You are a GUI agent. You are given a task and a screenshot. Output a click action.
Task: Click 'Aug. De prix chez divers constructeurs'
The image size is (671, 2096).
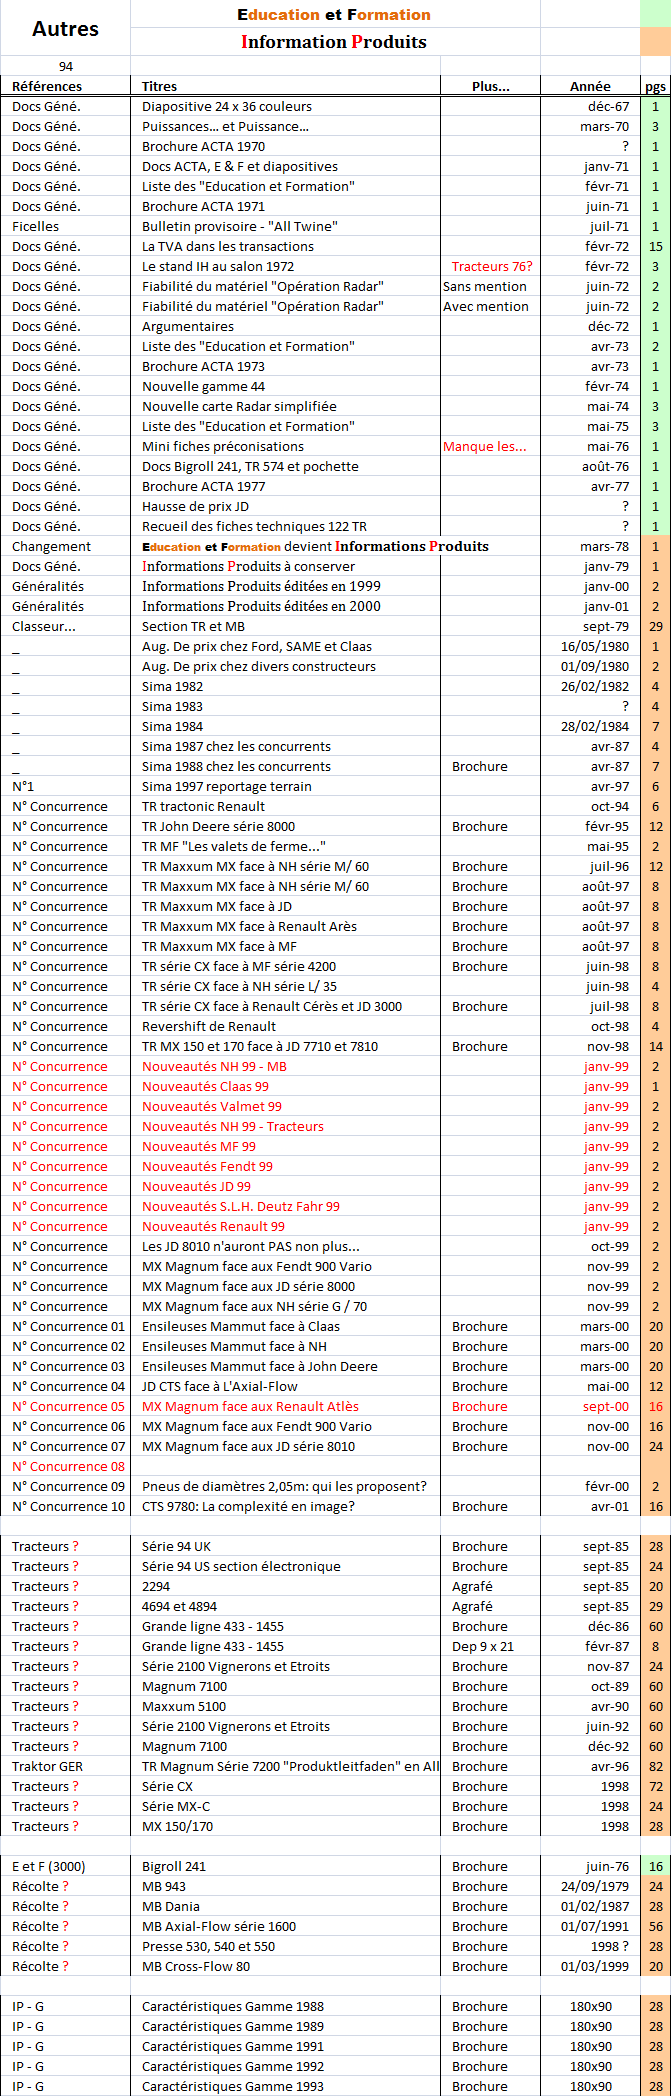tap(259, 666)
